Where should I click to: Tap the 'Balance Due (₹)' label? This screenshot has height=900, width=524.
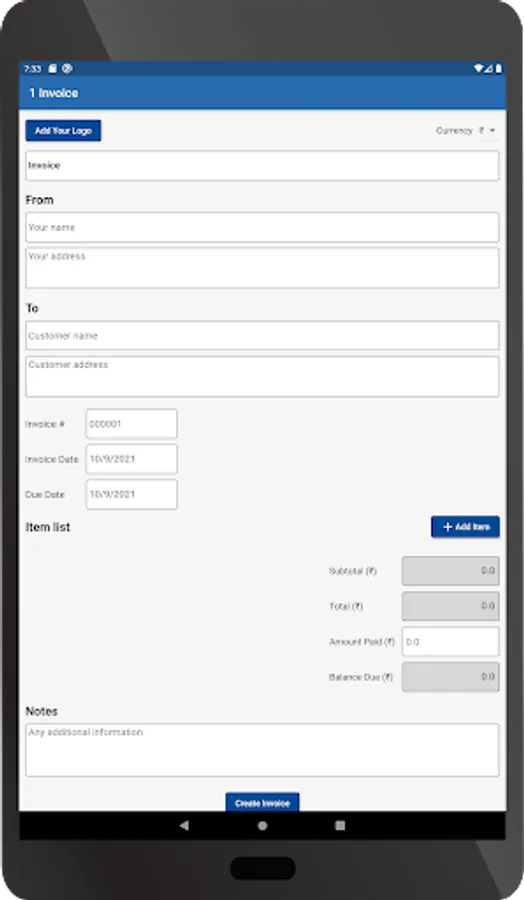(360, 677)
